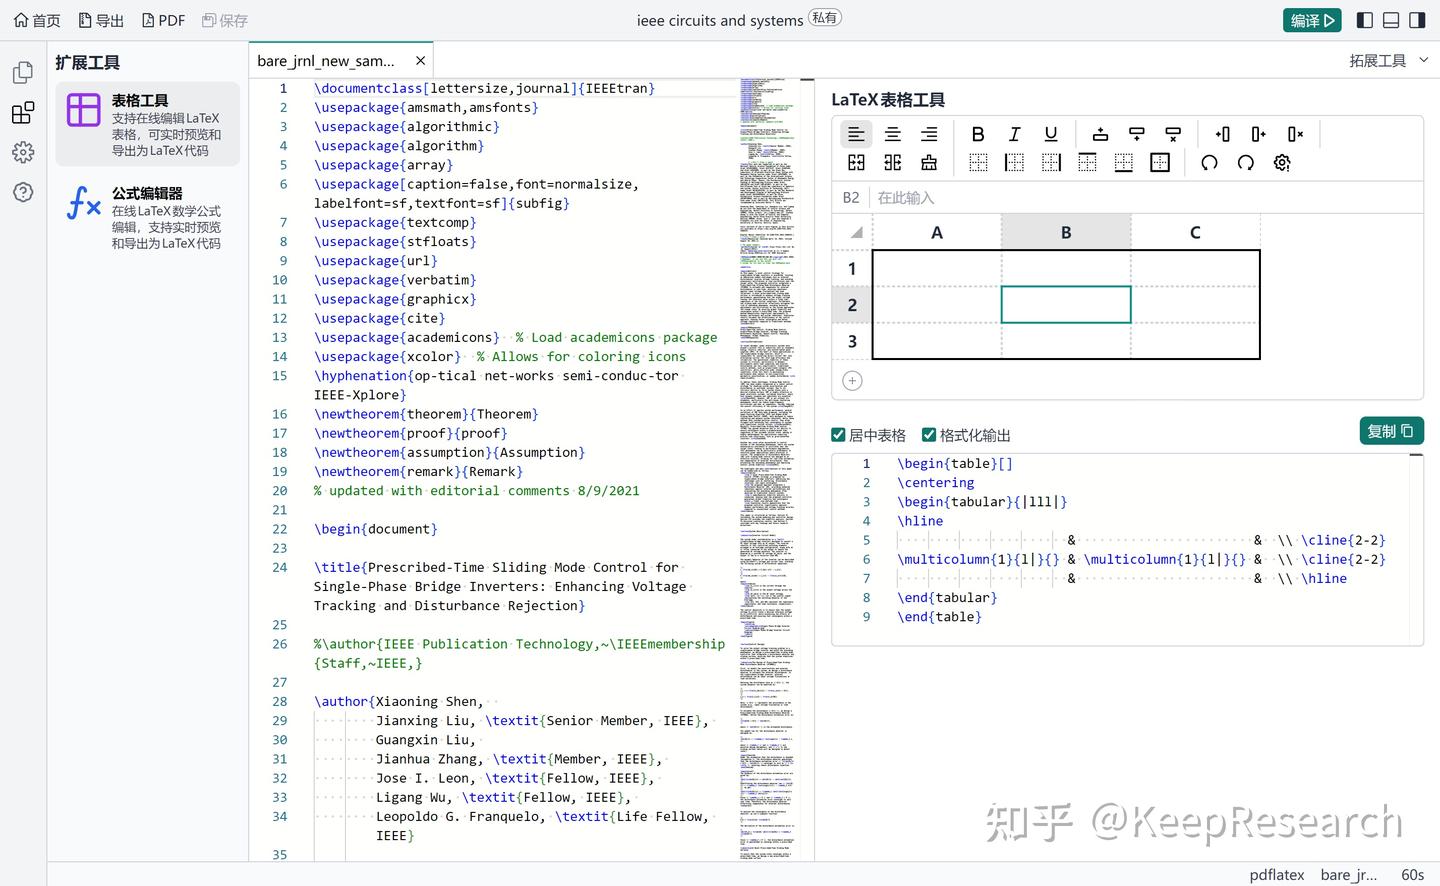The image size is (1440, 886).
Task: Click the center align icon
Action: (x=893, y=134)
